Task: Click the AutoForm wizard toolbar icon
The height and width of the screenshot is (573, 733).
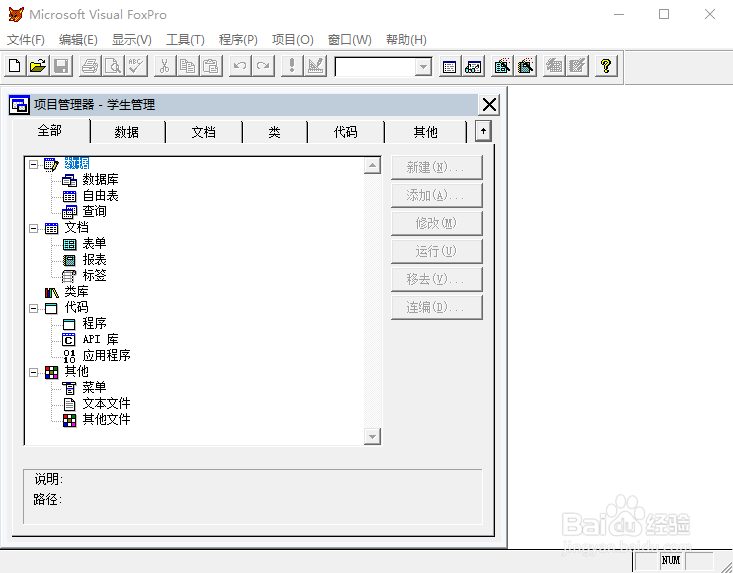Action: coord(554,66)
